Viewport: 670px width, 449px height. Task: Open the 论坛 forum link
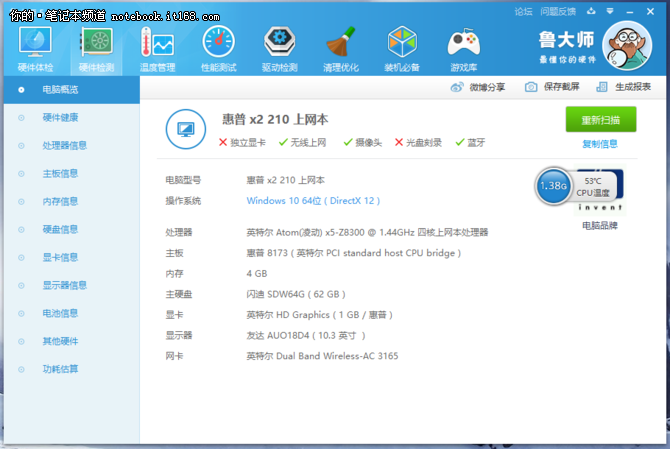523,12
